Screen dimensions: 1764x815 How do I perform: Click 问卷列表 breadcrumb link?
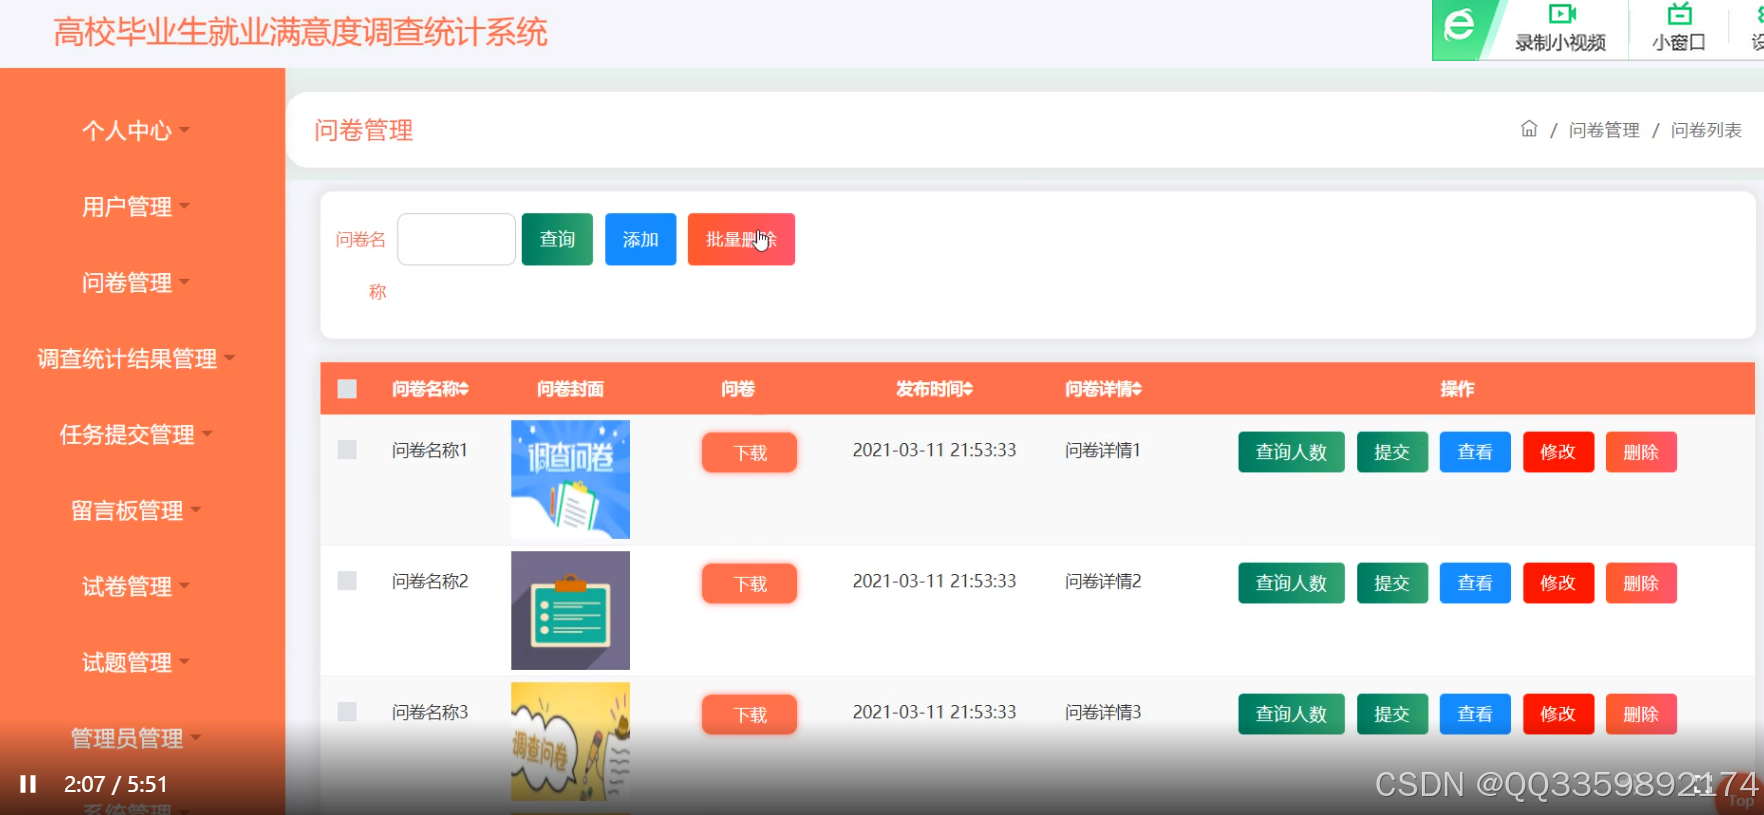[1706, 130]
